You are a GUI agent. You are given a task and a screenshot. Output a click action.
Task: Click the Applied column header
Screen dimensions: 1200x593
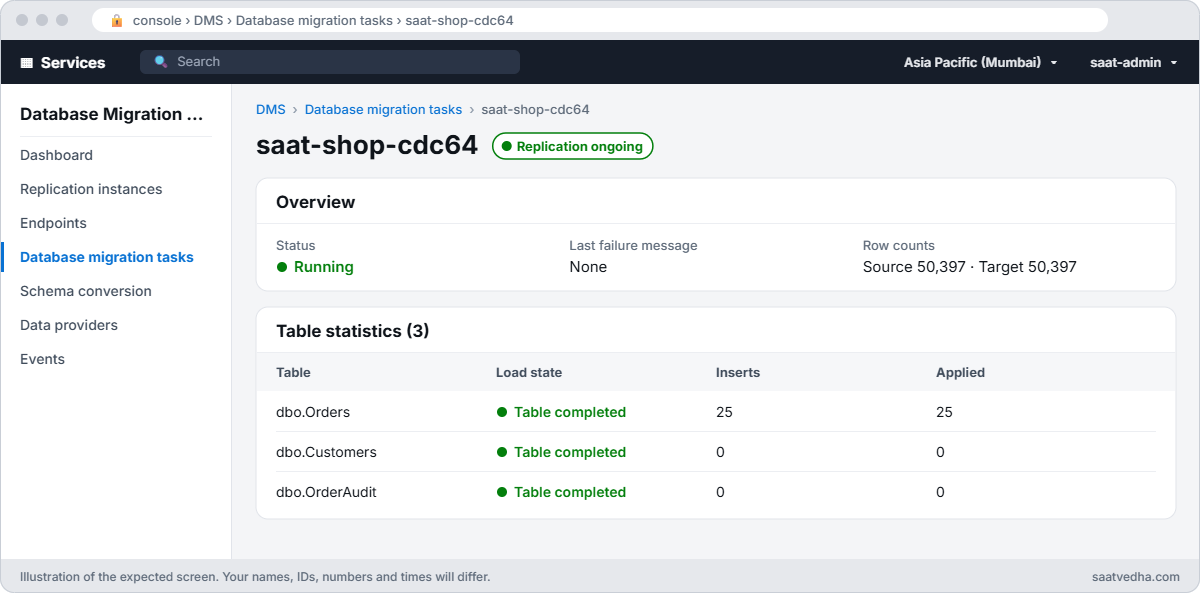click(x=960, y=372)
